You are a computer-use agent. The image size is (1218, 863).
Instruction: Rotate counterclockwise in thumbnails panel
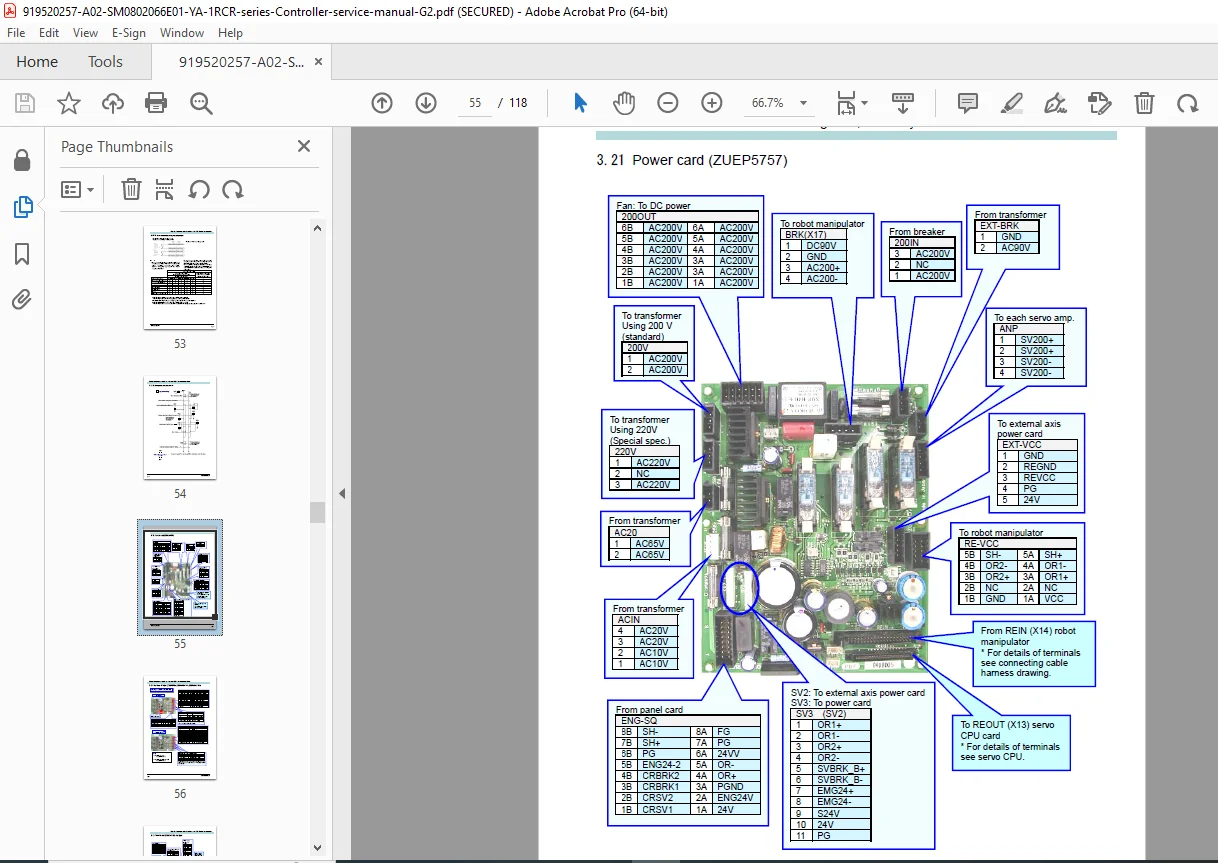point(199,189)
